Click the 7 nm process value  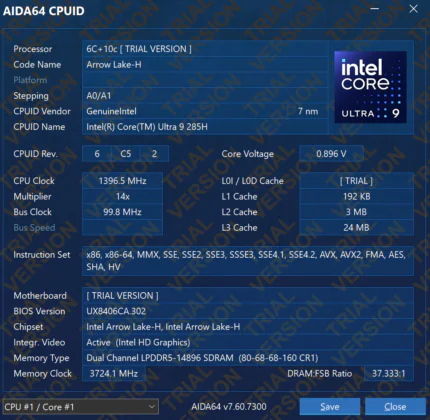coord(308,111)
